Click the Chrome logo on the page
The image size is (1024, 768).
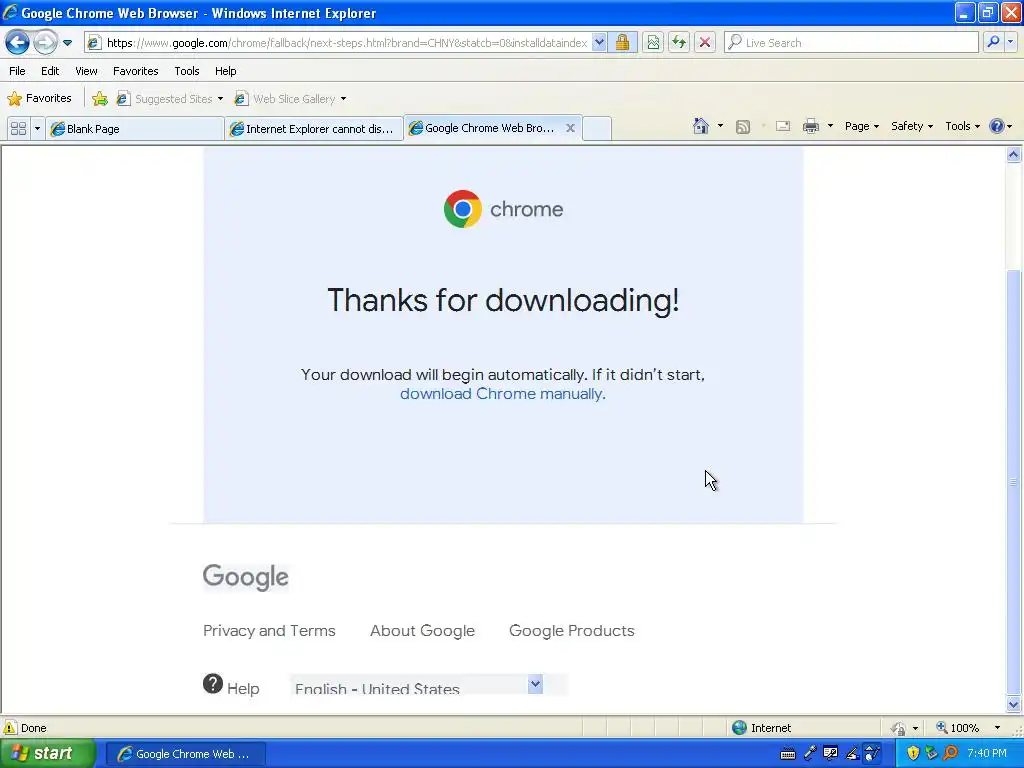[462, 209]
